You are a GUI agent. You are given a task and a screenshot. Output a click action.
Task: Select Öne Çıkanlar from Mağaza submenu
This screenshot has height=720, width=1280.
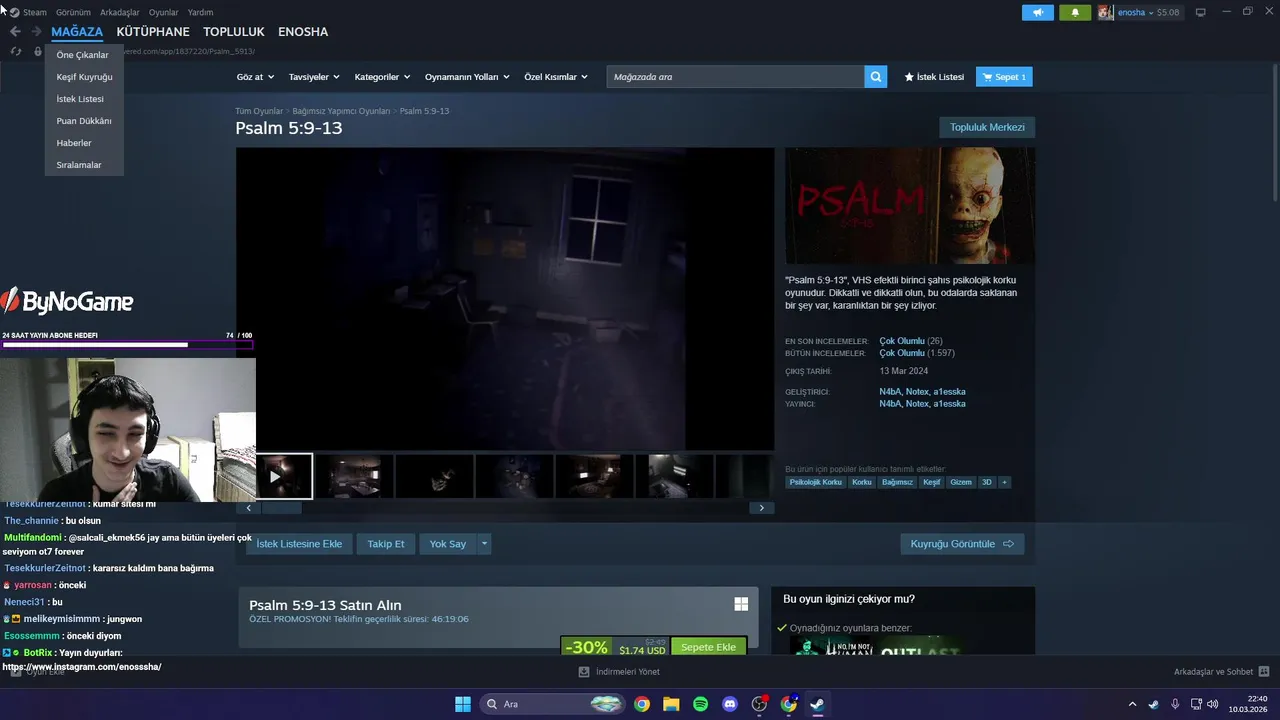click(x=83, y=55)
